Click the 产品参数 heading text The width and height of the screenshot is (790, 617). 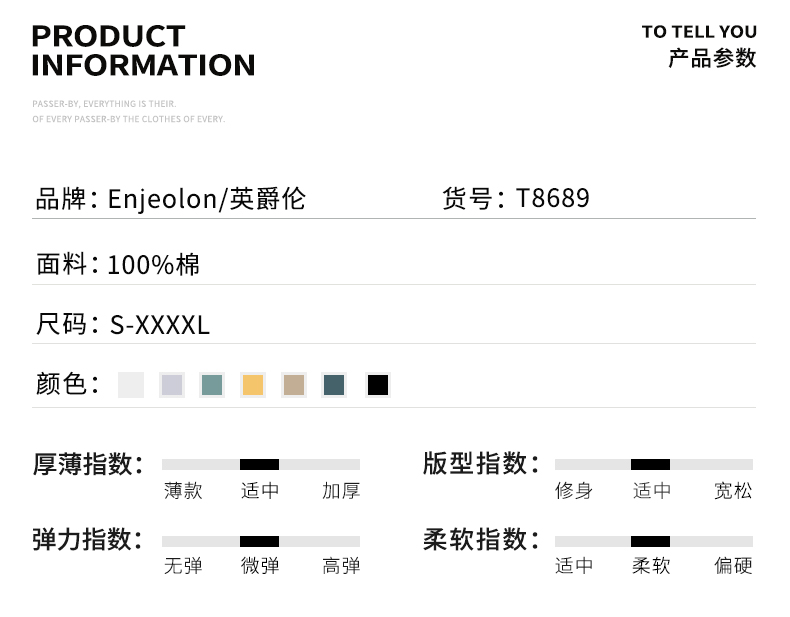click(x=712, y=58)
